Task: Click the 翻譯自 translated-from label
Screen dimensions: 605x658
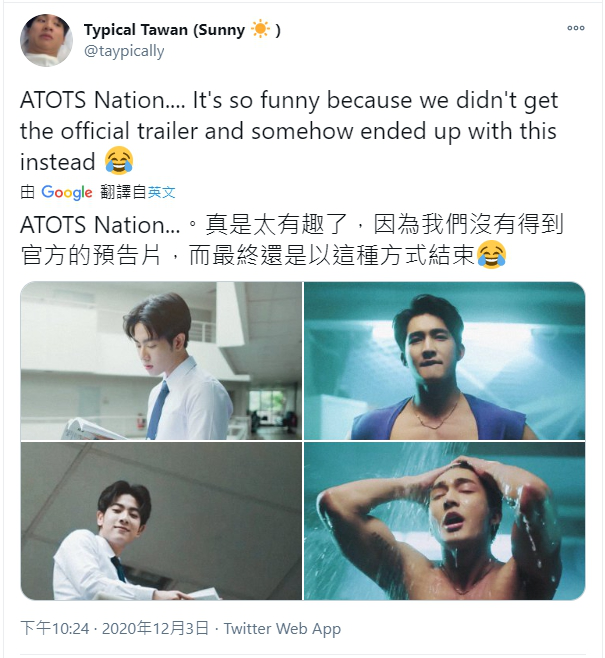Action: click(x=123, y=192)
